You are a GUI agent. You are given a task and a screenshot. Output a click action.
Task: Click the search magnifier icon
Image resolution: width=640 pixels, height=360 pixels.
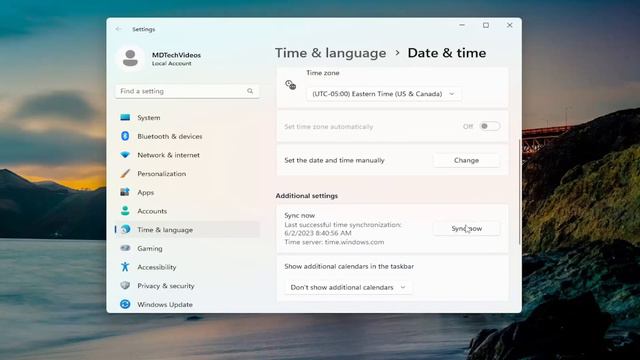[250, 91]
